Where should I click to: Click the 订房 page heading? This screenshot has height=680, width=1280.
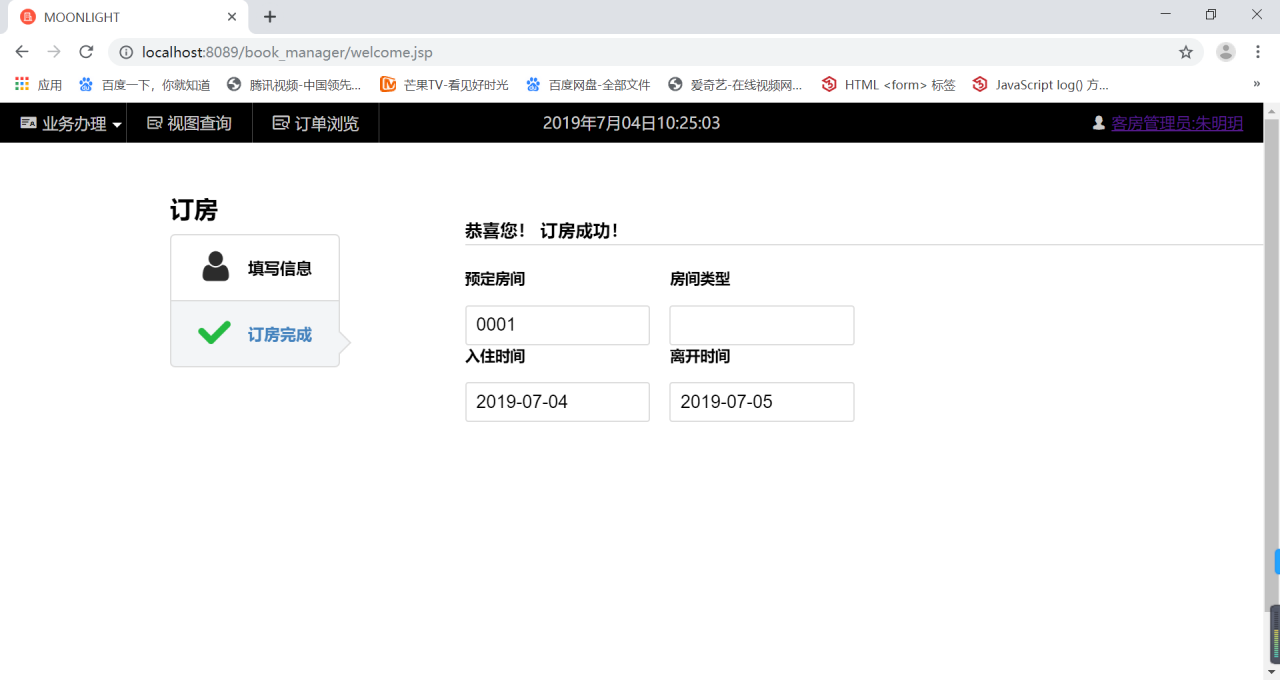point(194,210)
